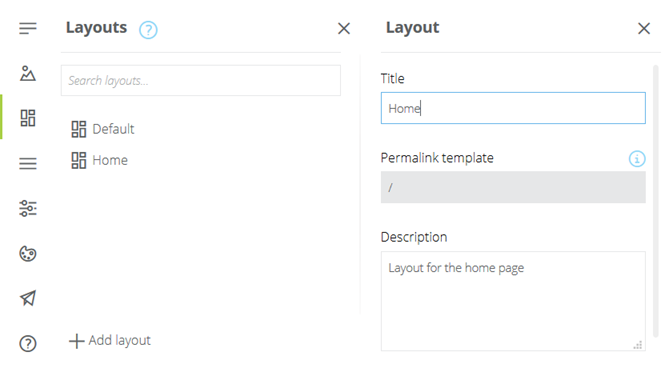Click the Permalink template info icon

point(637,159)
